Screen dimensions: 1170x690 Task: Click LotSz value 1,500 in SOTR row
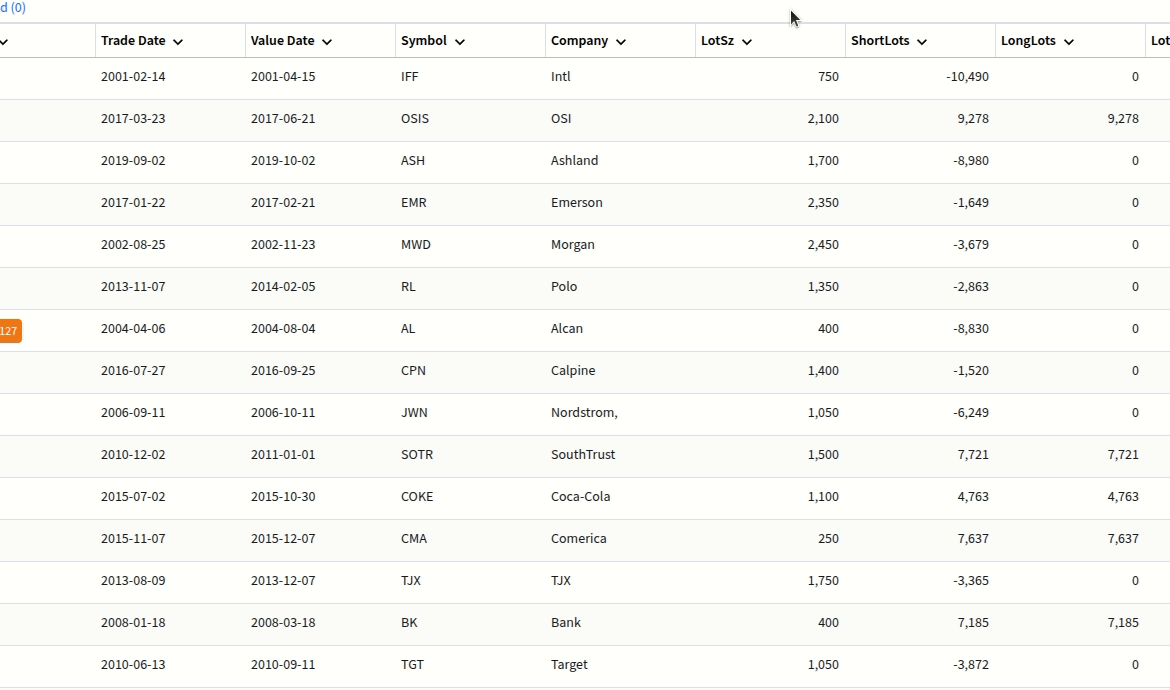(x=823, y=454)
